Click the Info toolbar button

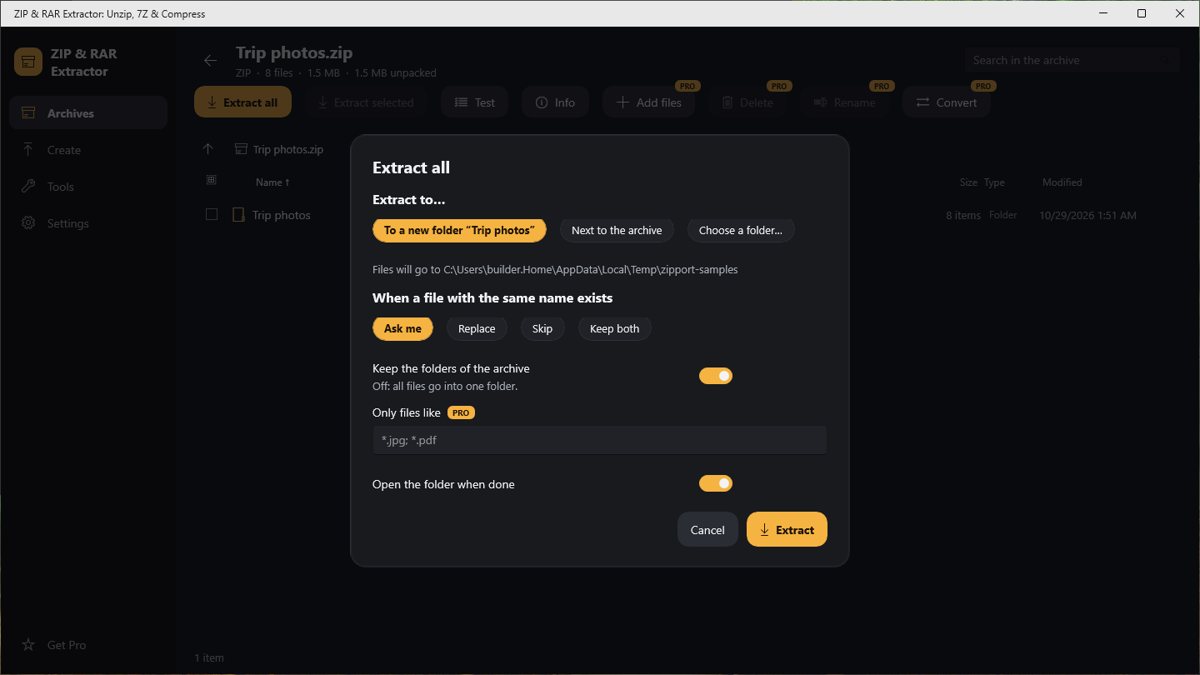[555, 102]
